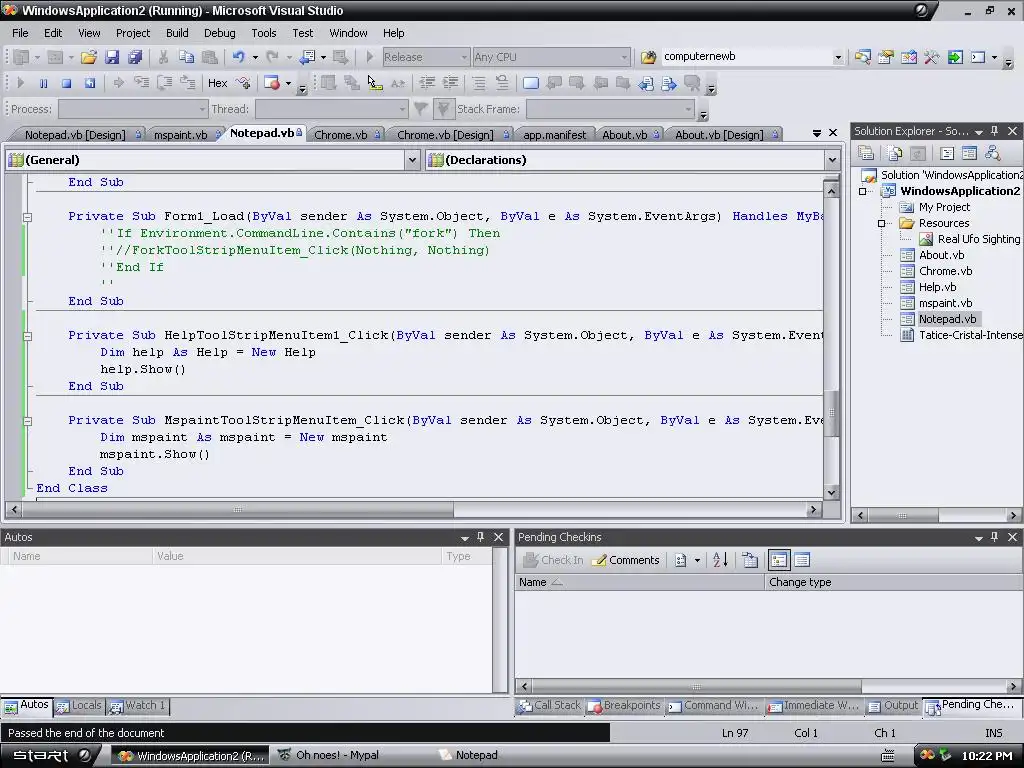The height and width of the screenshot is (768, 1024).
Task: Jump to the previous bookmark
Action: 554,83
